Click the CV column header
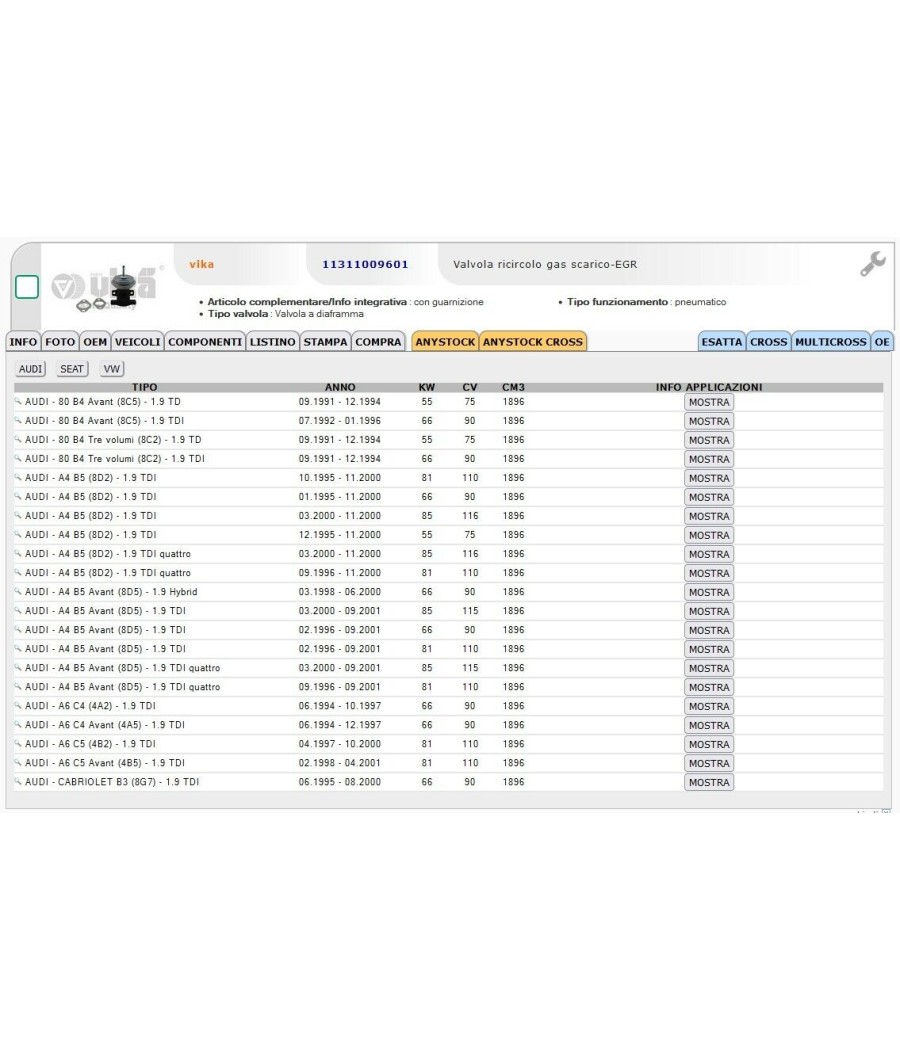The width and height of the screenshot is (900, 1050). (470, 387)
